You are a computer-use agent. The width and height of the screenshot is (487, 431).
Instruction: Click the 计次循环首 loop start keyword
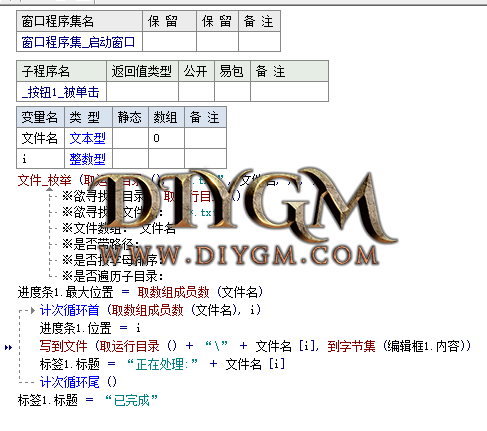pyautogui.click(x=69, y=310)
